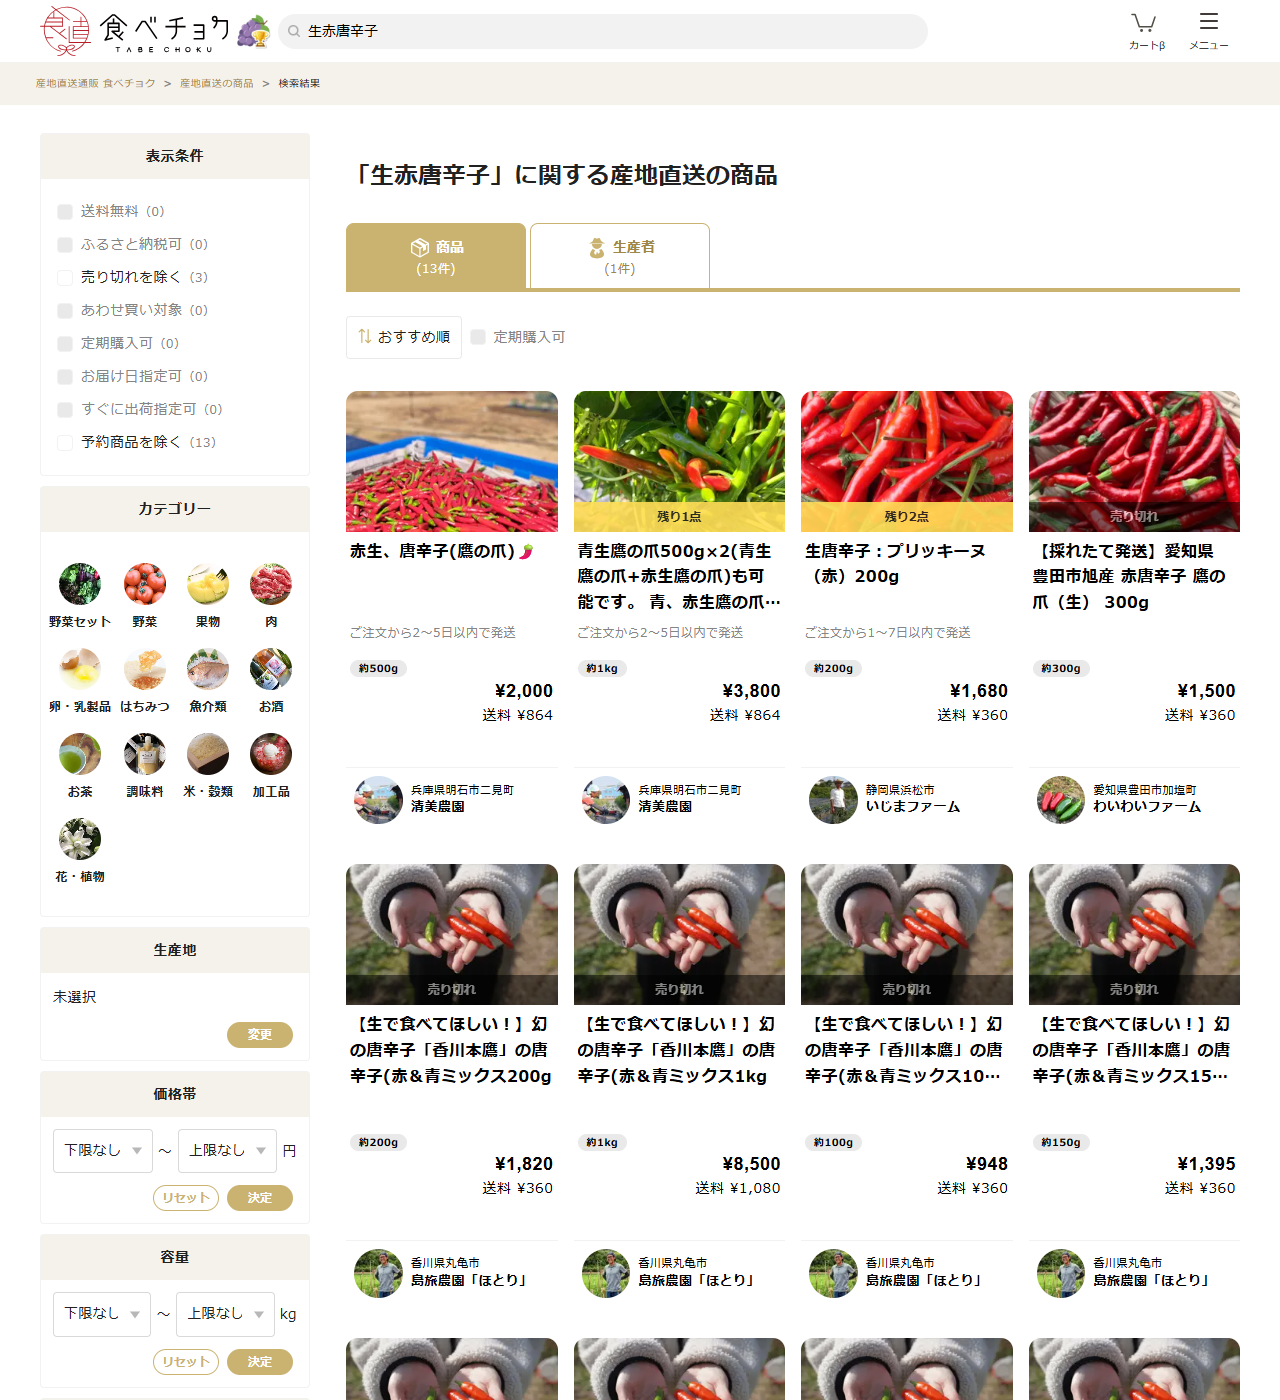Select the 米・穀類 category icon
1280x1400 pixels.
(208, 754)
